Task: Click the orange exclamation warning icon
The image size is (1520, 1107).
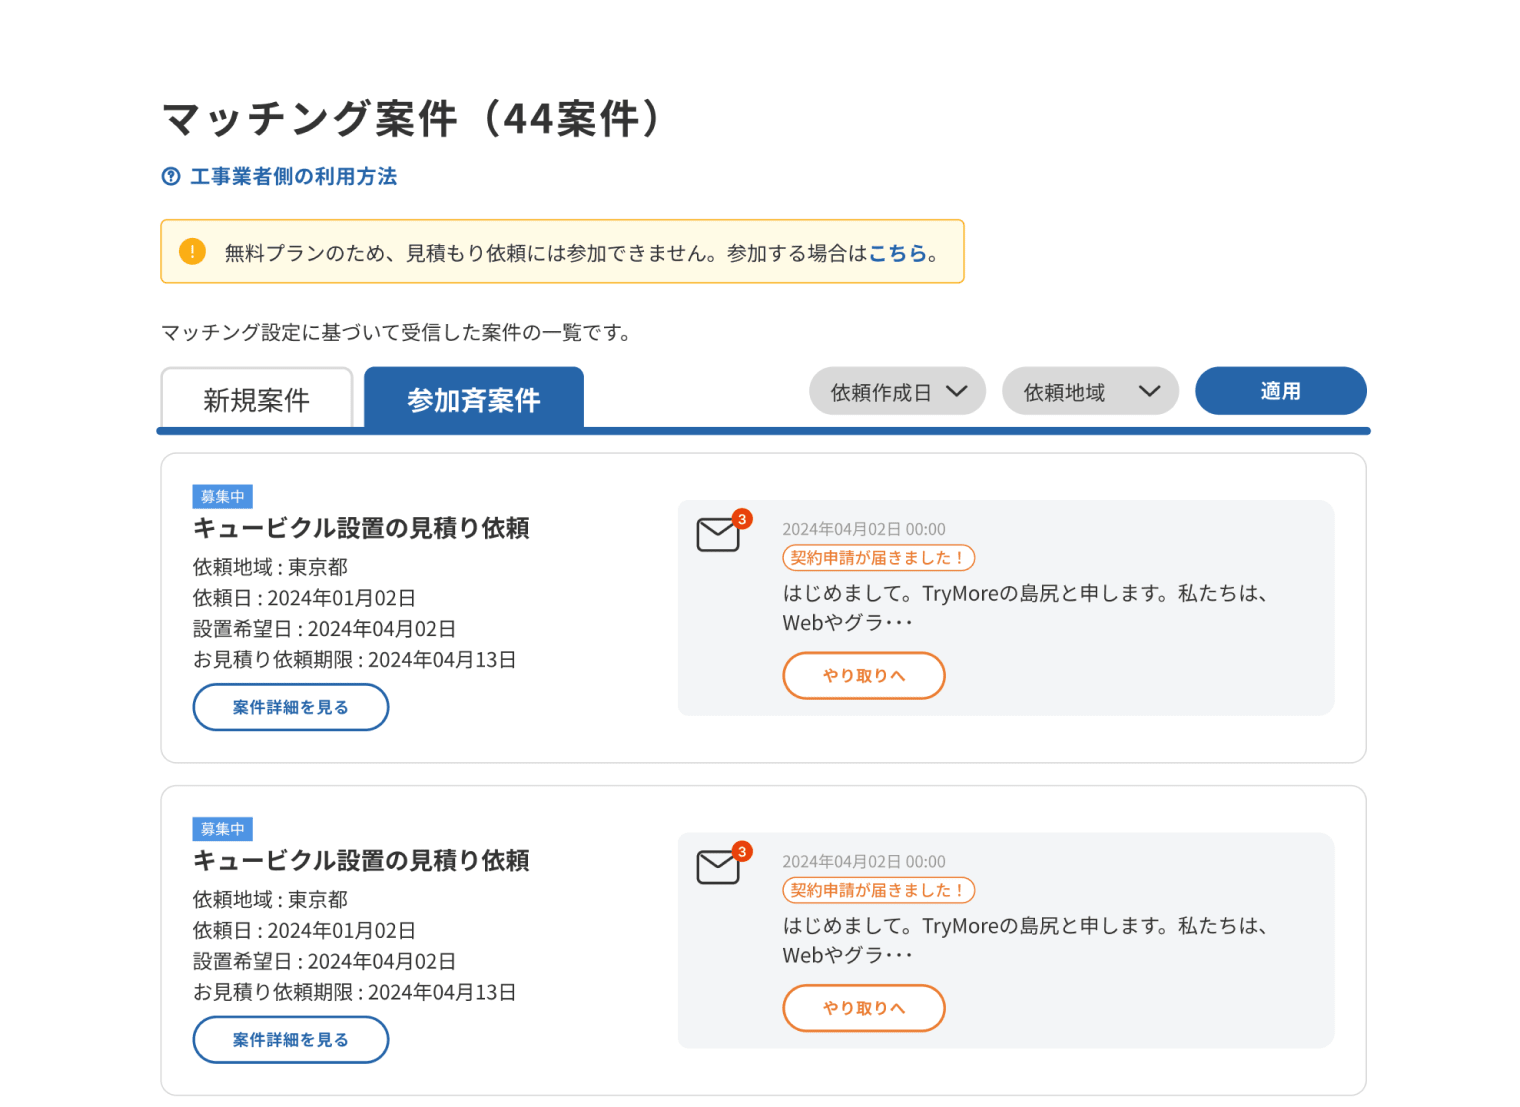Action: 192,252
